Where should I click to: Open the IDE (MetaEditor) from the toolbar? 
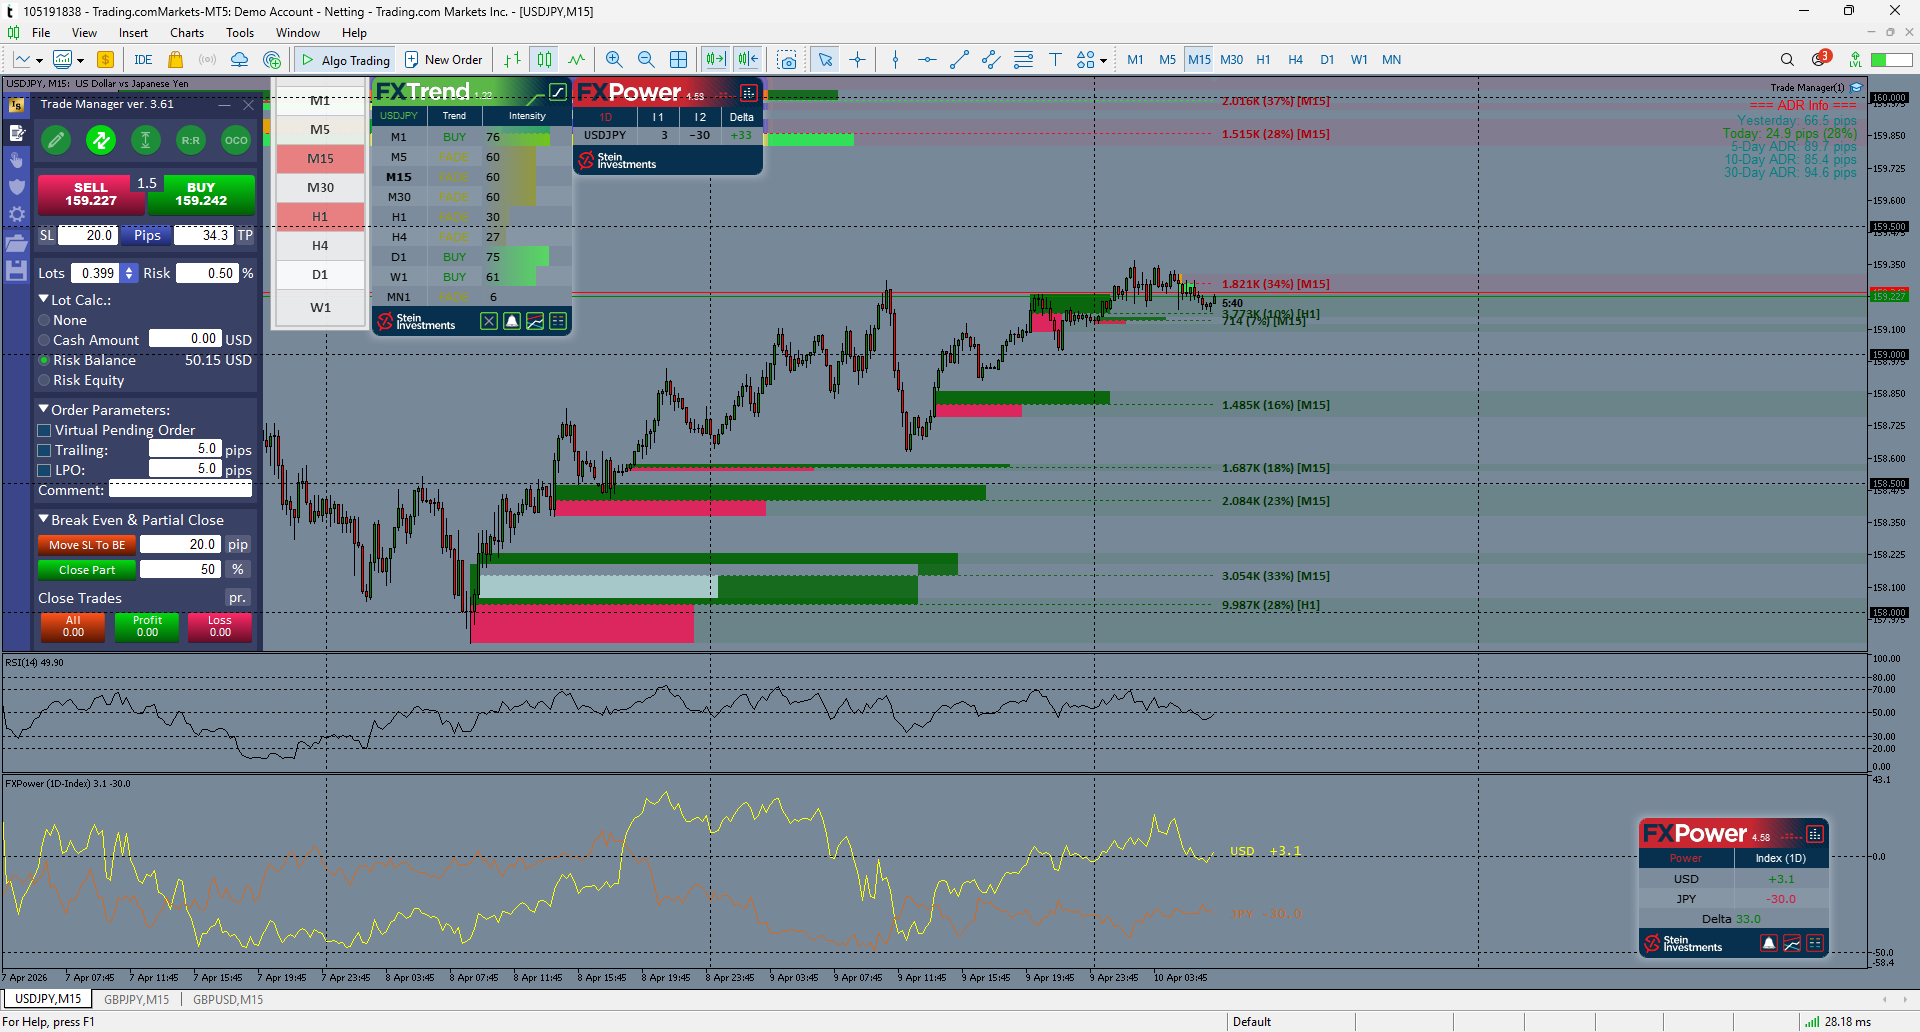[143, 60]
